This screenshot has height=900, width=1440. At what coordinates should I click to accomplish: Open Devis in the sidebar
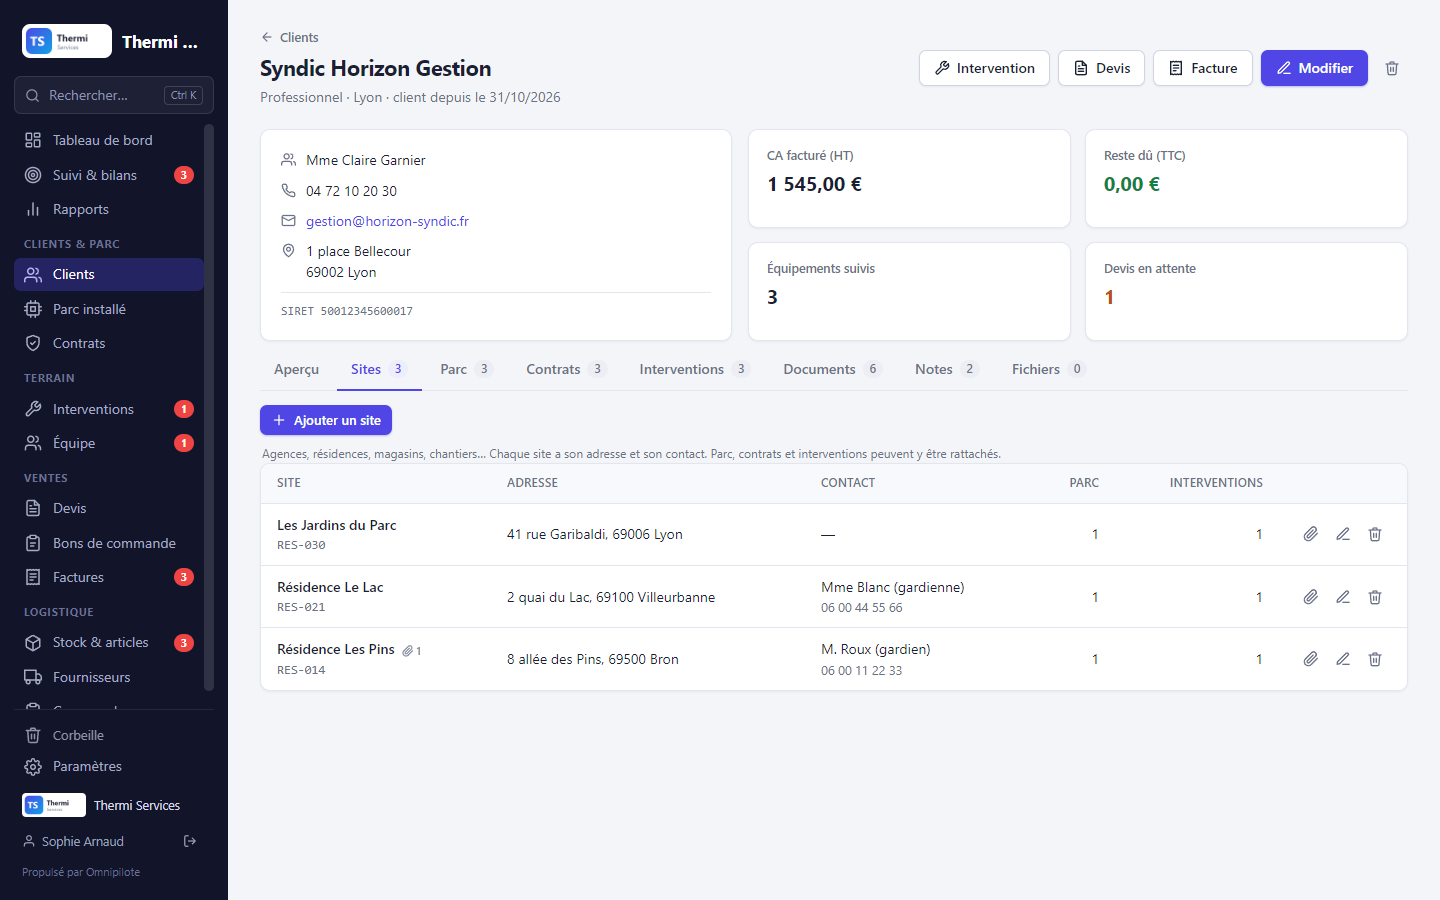click(109, 508)
